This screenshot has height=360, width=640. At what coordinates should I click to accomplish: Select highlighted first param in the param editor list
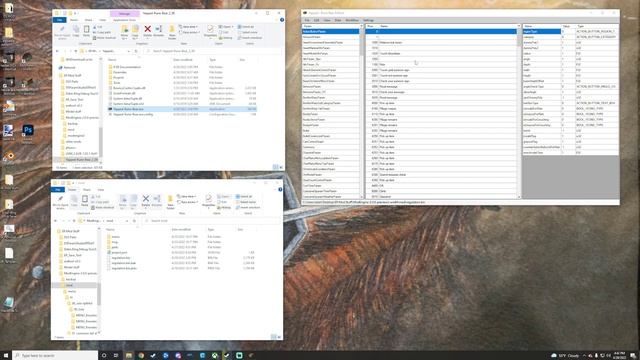[331, 31]
